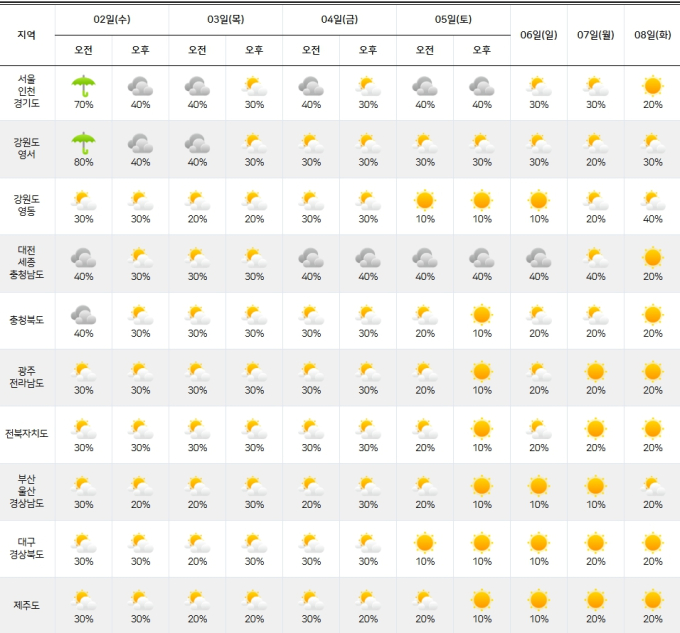Click the cloudy icon for 대전 세종 충청남도 on 02일 오전
Viewport: 680px width, 633px height.
[83, 258]
